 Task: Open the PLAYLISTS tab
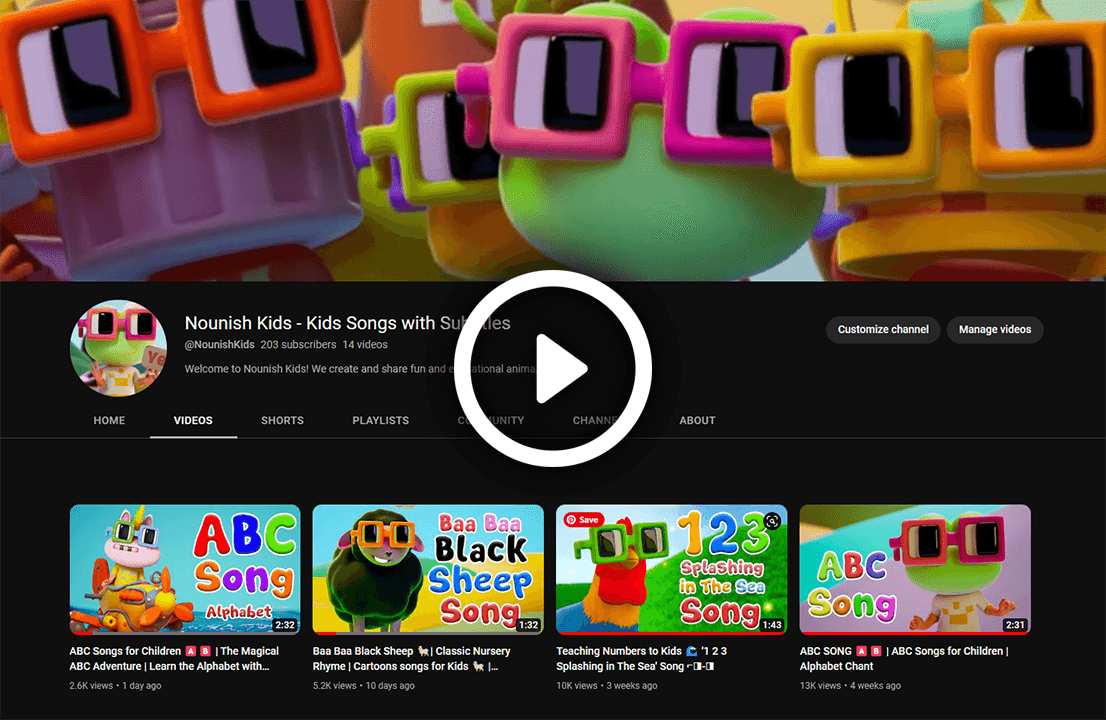point(380,421)
